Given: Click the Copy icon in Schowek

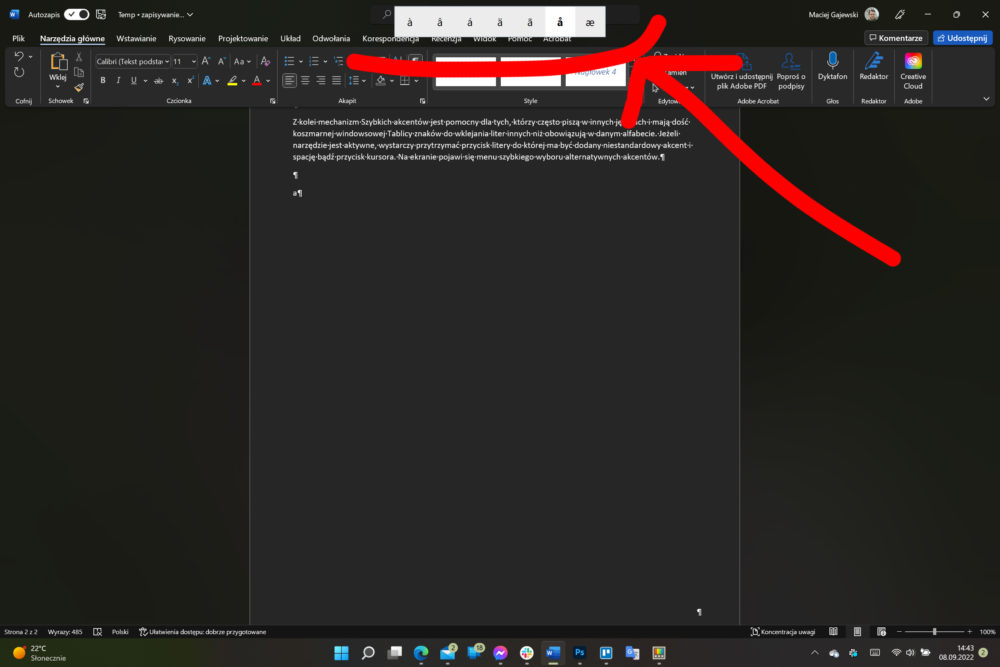Looking at the screenshot, I should point(79,72).
